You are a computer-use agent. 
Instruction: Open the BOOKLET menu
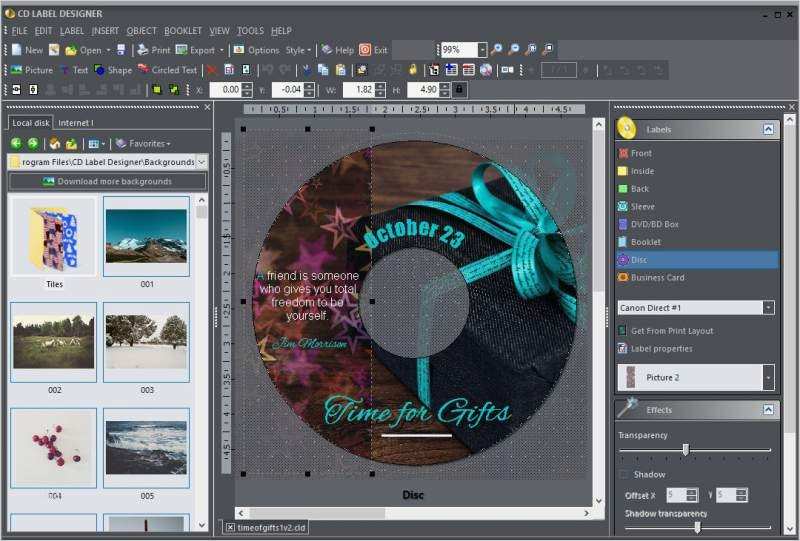pyautogui.click(x=182, y=31)
